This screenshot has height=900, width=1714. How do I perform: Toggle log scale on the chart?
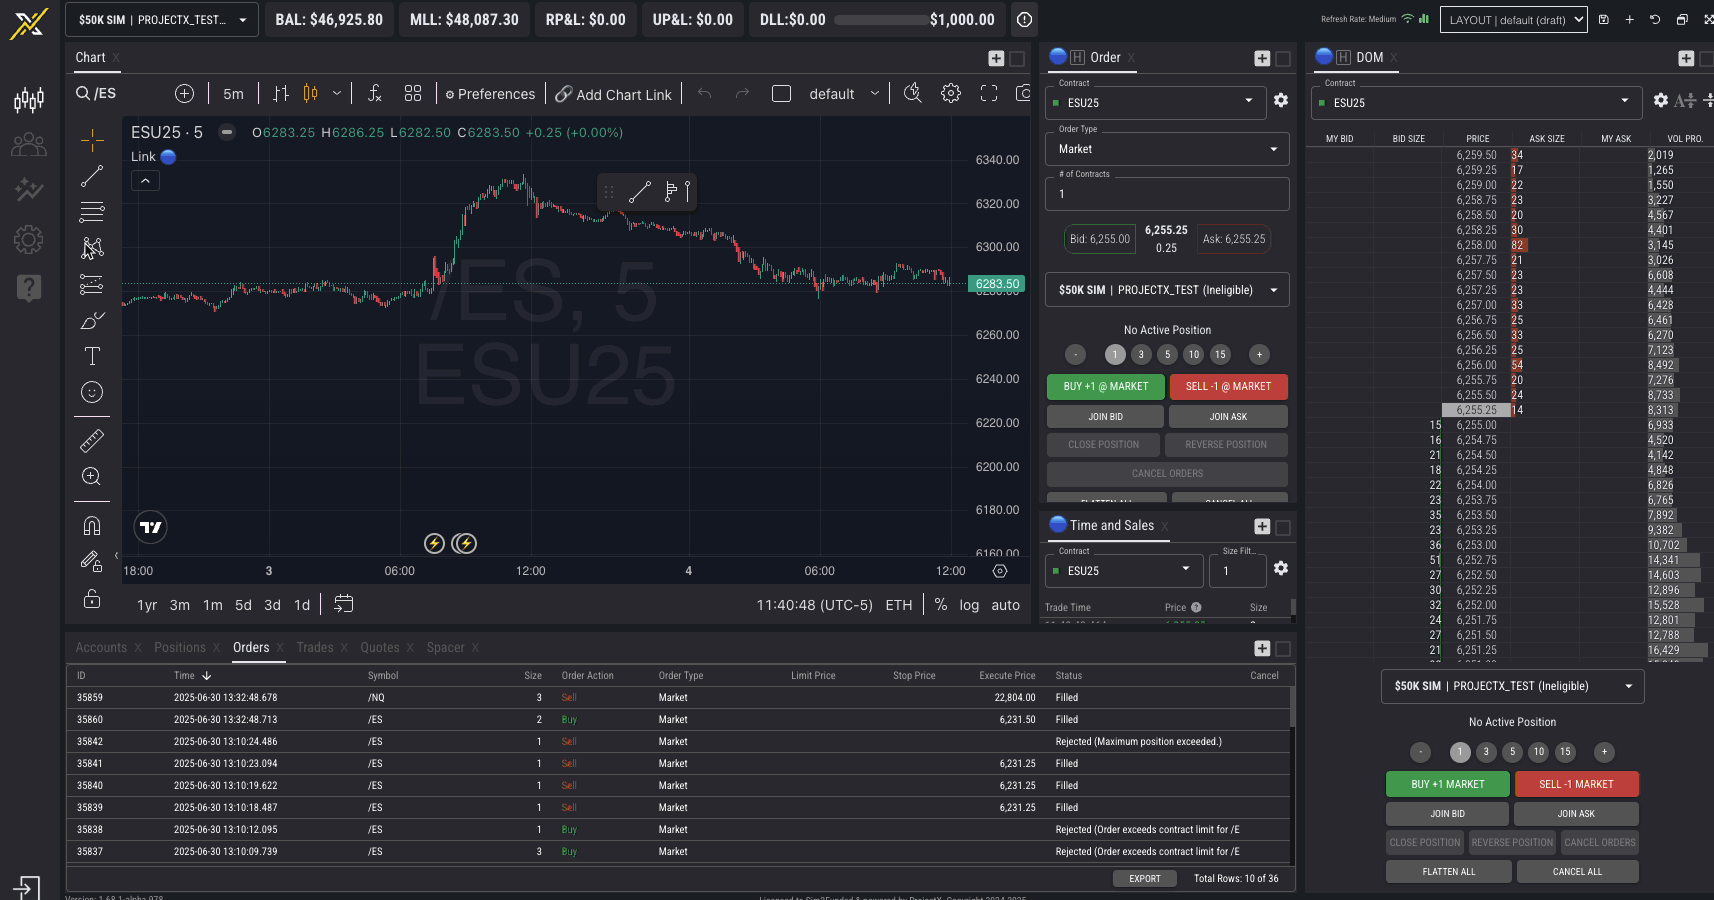pyautogui.click(x=969, y=605)
